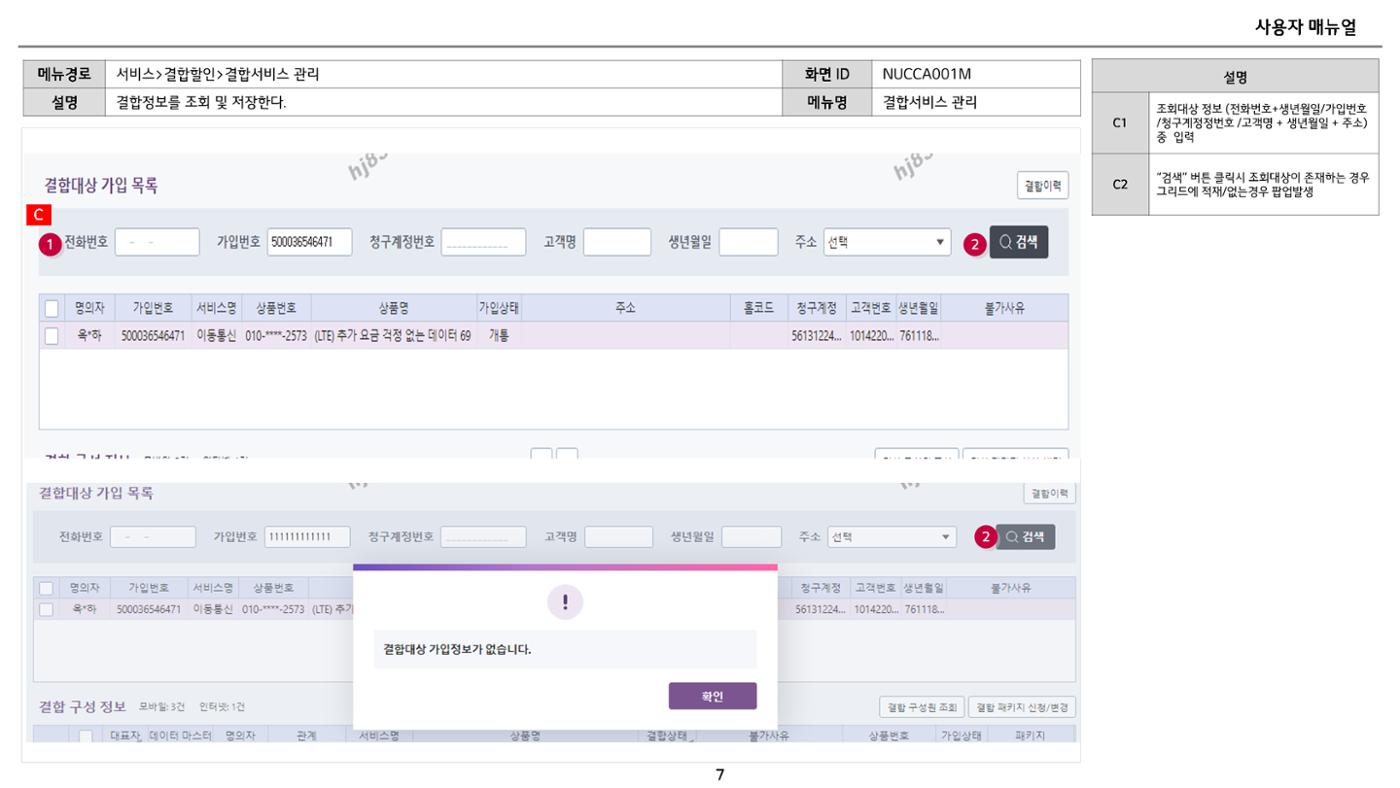Open 결합이력 in the upper panel

pyautogui.click(x=1042, y=185)
